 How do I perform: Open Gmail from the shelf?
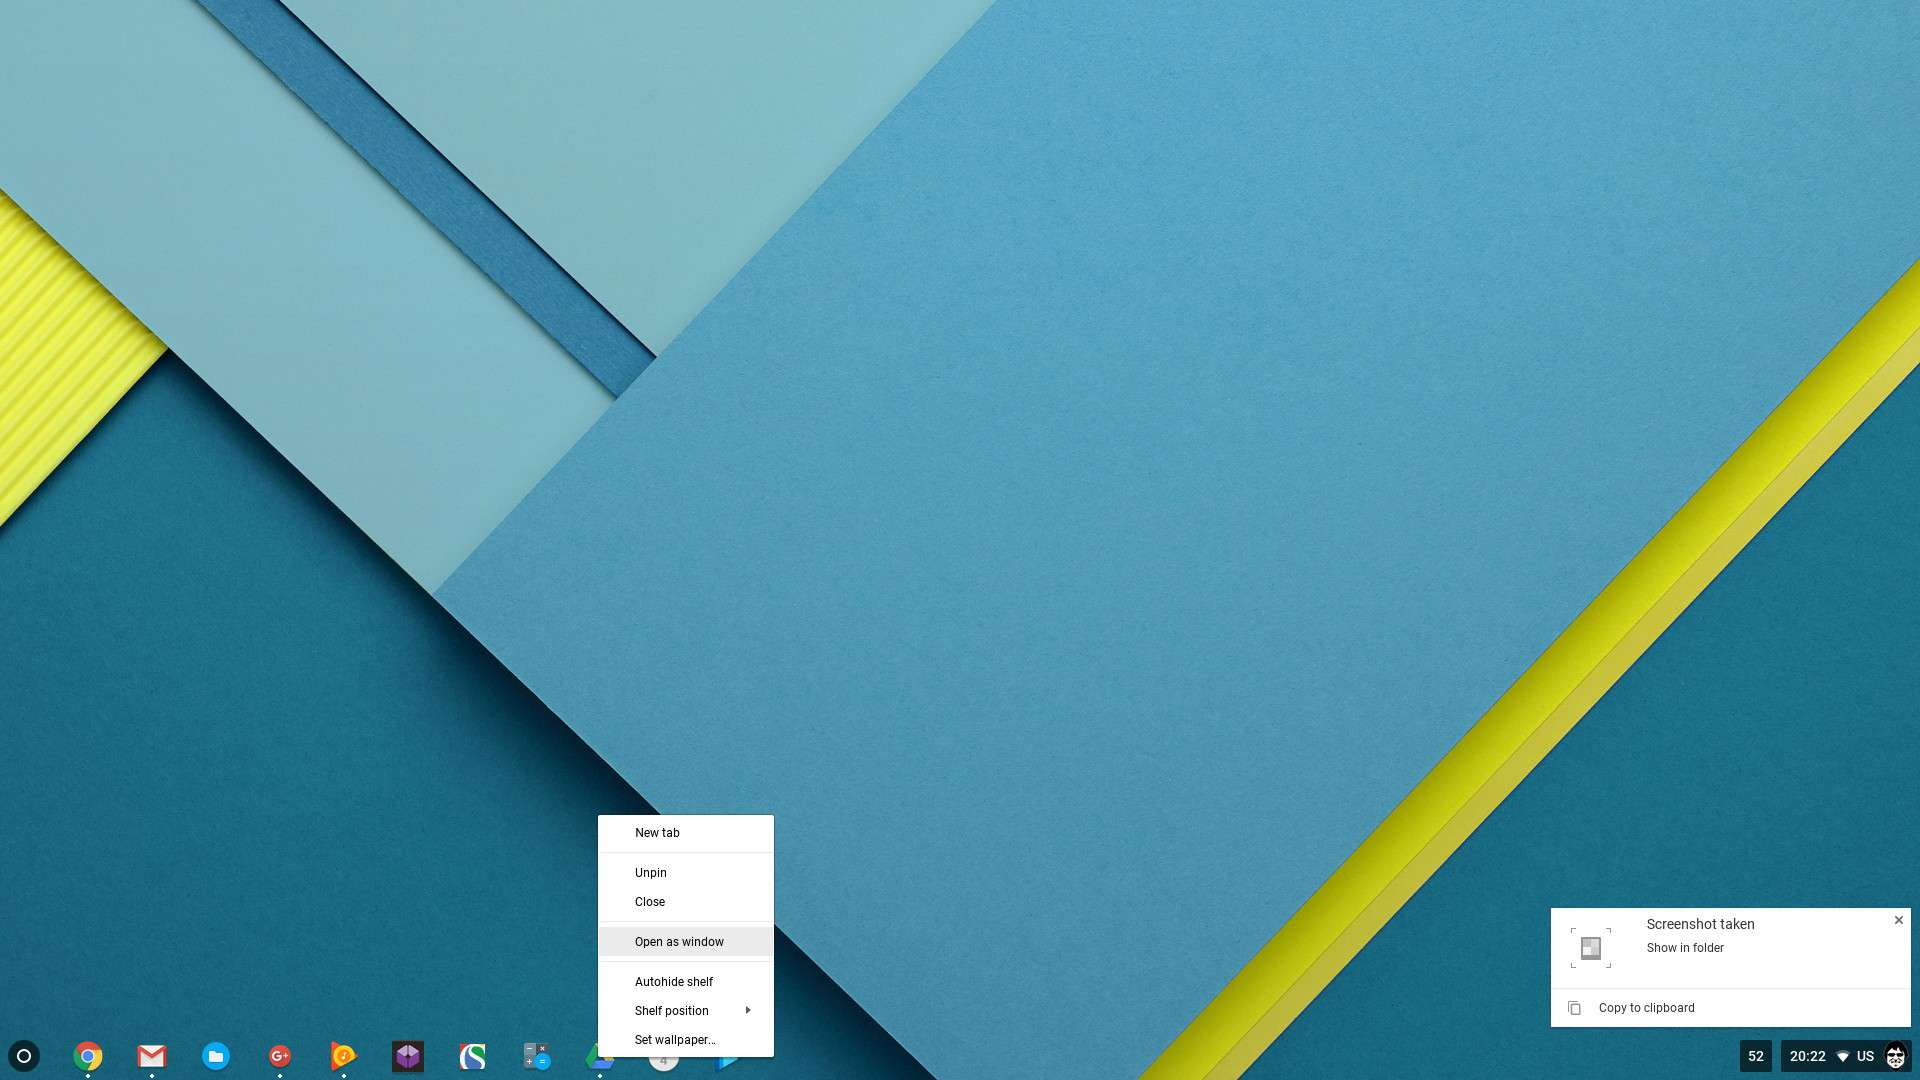[152, 1056]
